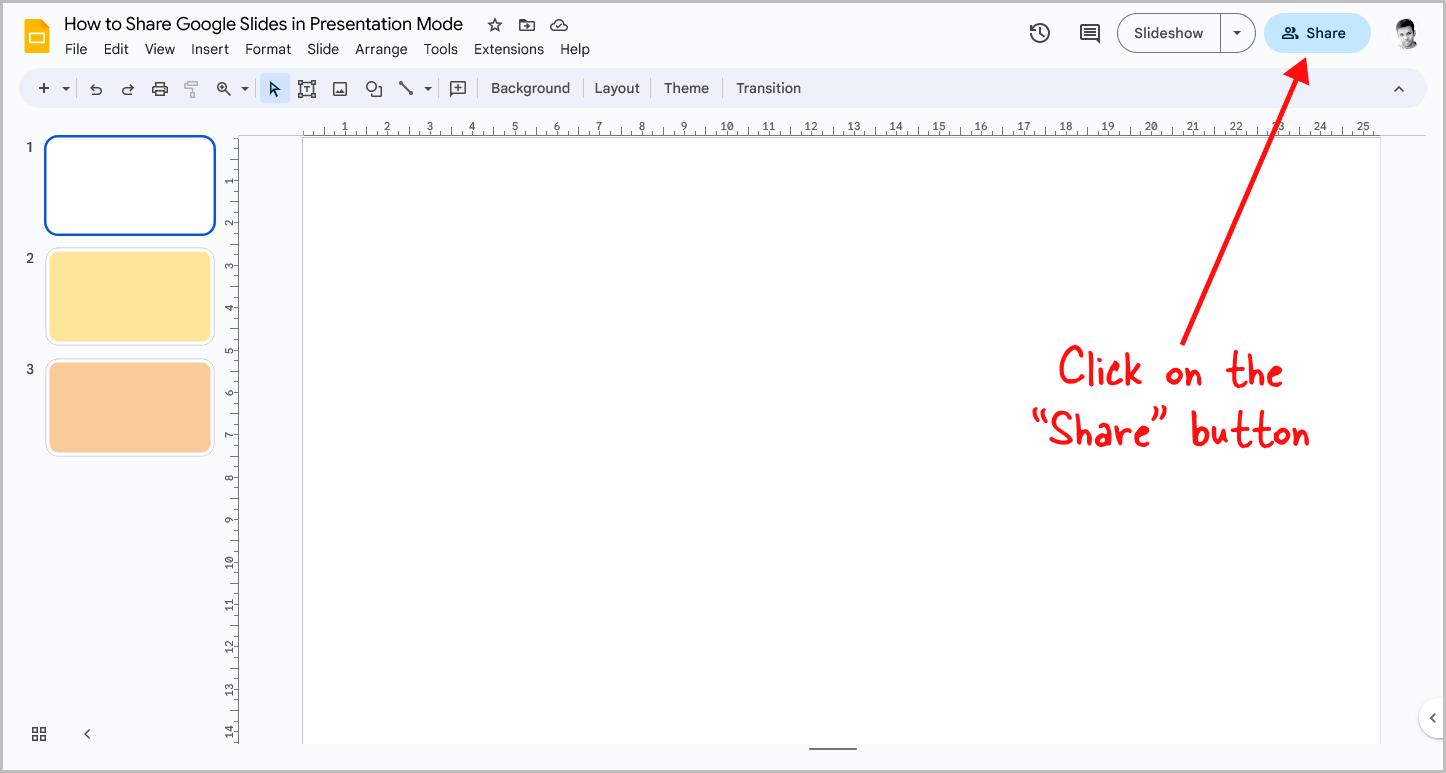Click the Redo icon
1446x773 pixels.
point(127,88)
